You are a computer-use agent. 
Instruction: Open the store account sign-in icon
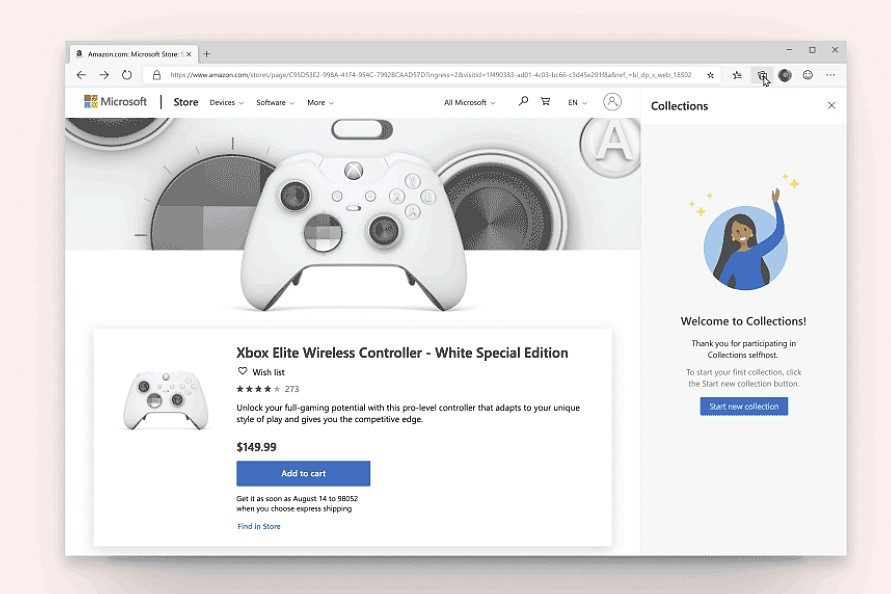(x=612, y=102)
